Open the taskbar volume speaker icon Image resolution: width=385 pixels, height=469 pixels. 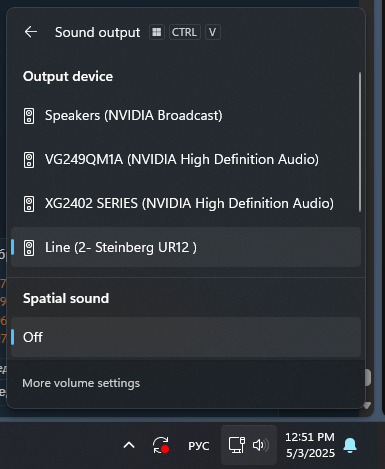[260, 445]
